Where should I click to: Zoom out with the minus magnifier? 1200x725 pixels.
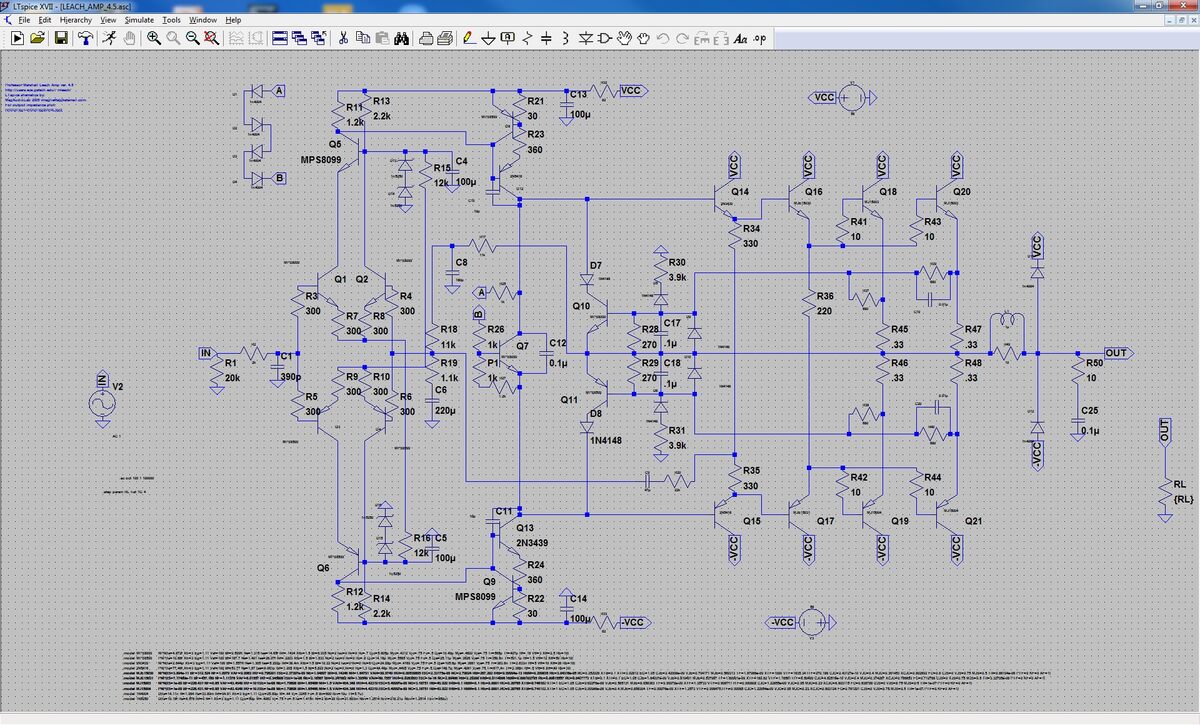tap(192, 38)
